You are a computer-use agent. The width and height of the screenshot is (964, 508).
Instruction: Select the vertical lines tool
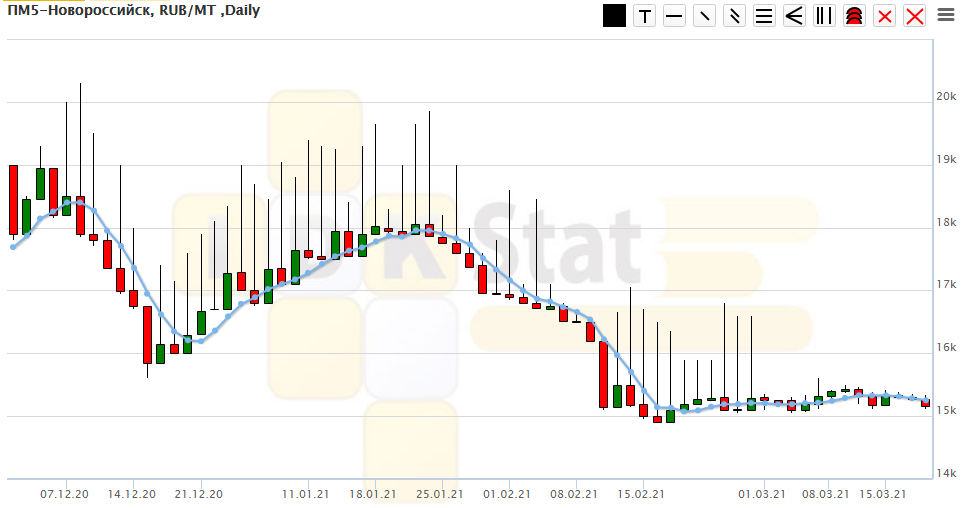[x=824, y=16]
